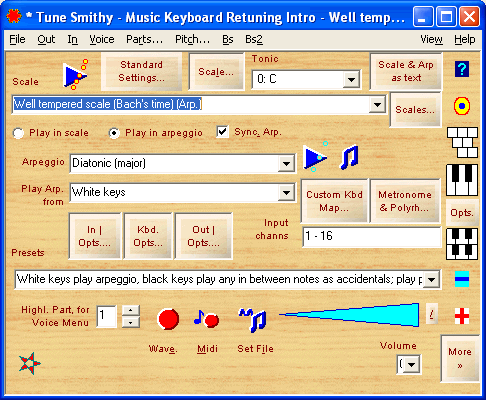Open the Metronome & Polyrh... button
This screenshot has width=486, height=400.
[x=405, y=201]
